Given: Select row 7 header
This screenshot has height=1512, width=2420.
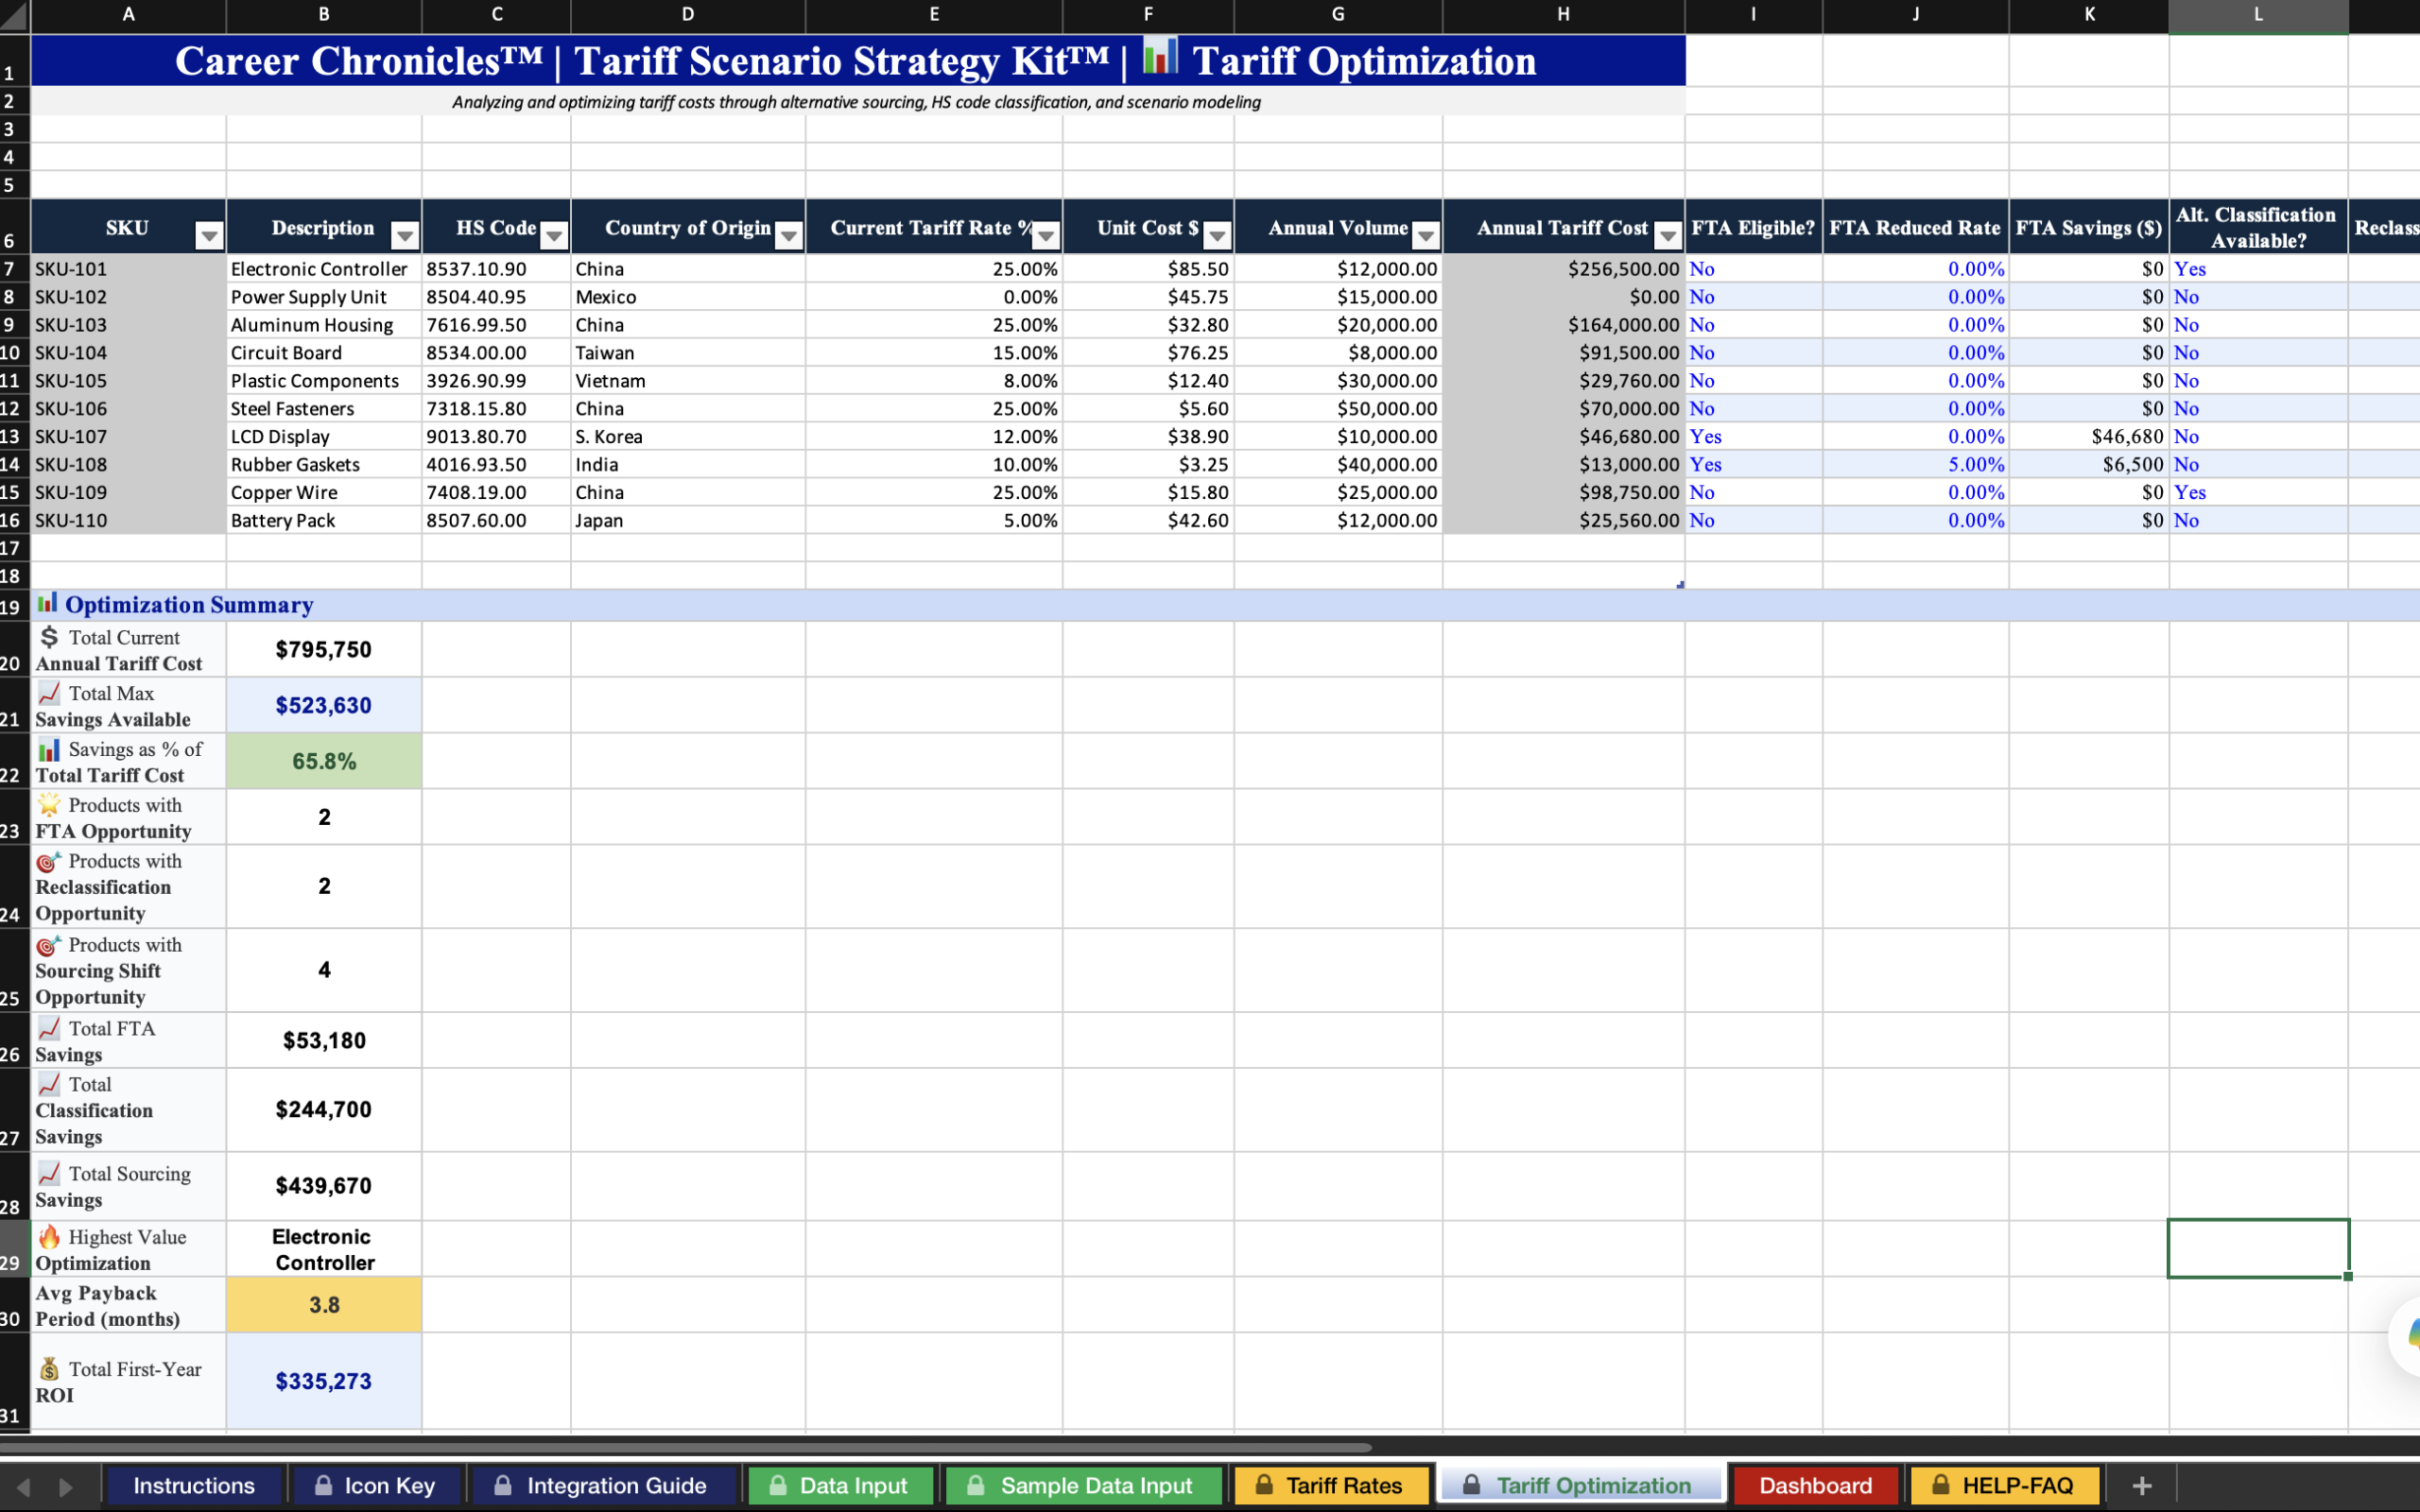Looking at the screenshot, I should click(x=14, y=269).
